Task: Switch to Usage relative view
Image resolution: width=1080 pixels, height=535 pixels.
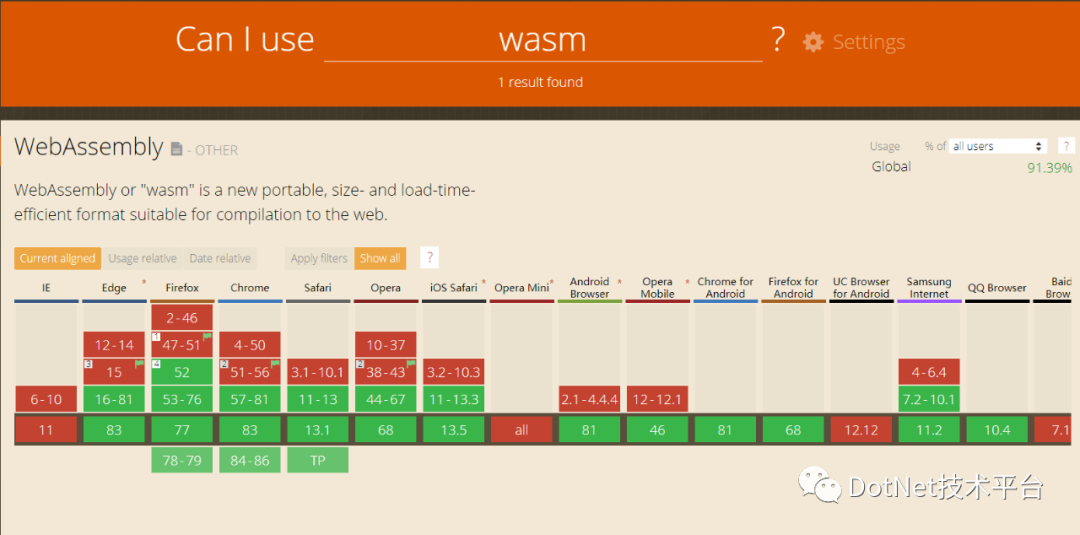Action: point(143,258)
